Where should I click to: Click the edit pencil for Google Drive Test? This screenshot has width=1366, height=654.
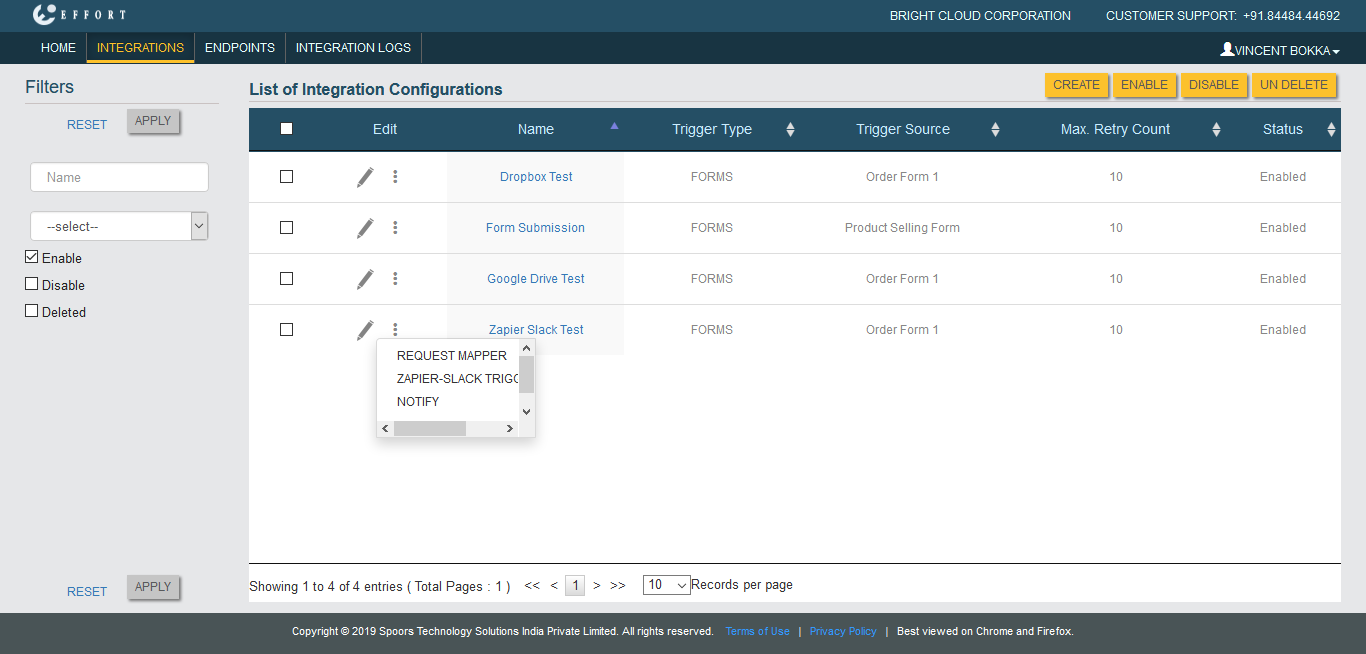pyautogui.click(x=365, y=279)
